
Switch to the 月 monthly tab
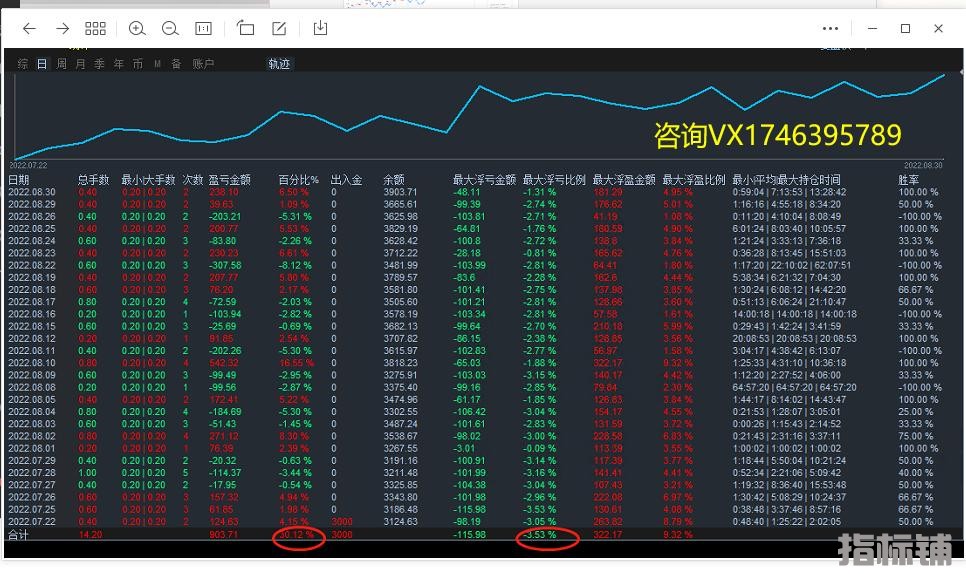(81, 64)
